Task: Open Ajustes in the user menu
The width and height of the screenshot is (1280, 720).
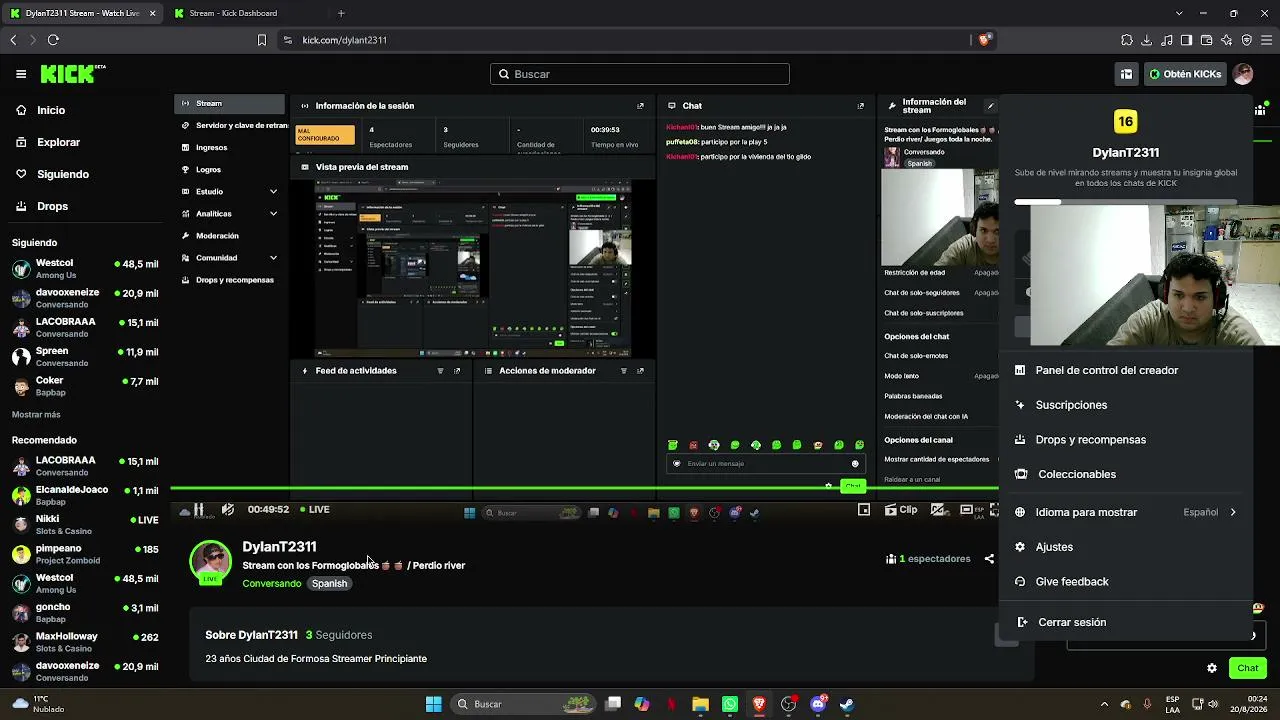Action: [1125, 547]
